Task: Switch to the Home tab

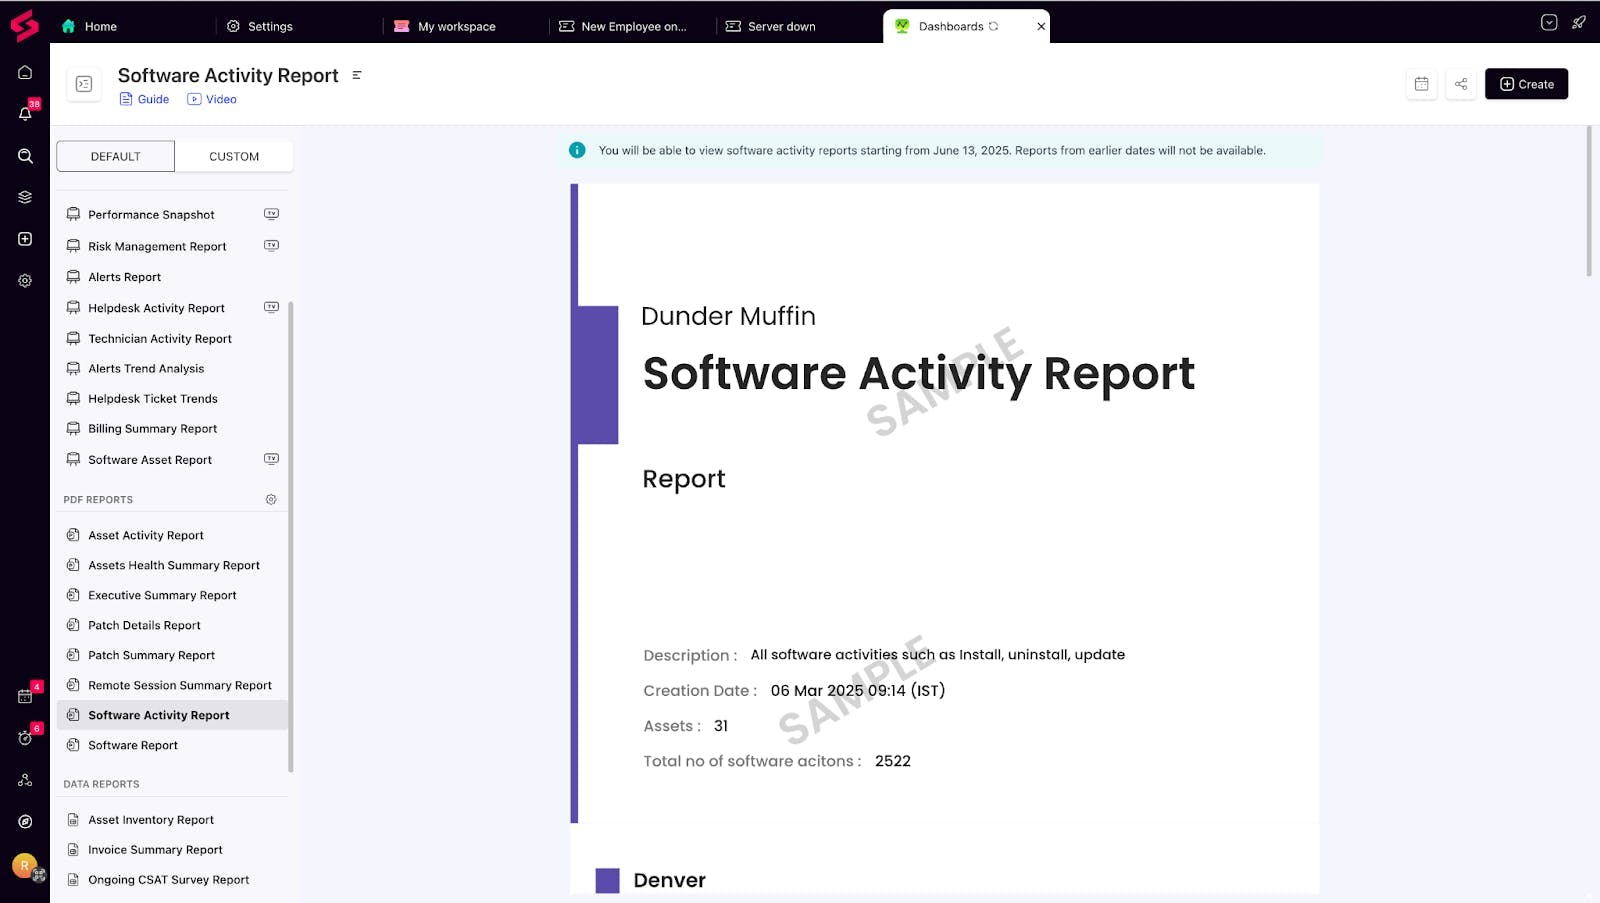Action: [x=90, y=26]
